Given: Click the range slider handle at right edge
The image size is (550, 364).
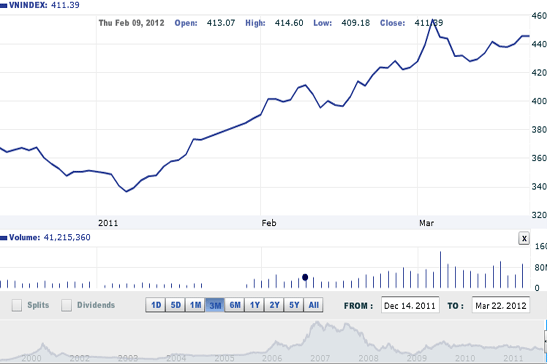Looking at the screenshot, I should 546,340.
